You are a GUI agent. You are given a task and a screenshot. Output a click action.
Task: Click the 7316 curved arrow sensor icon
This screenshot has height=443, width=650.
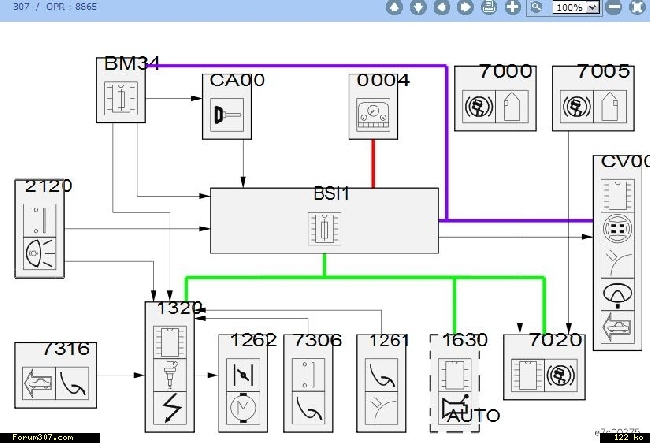point(72,383)
